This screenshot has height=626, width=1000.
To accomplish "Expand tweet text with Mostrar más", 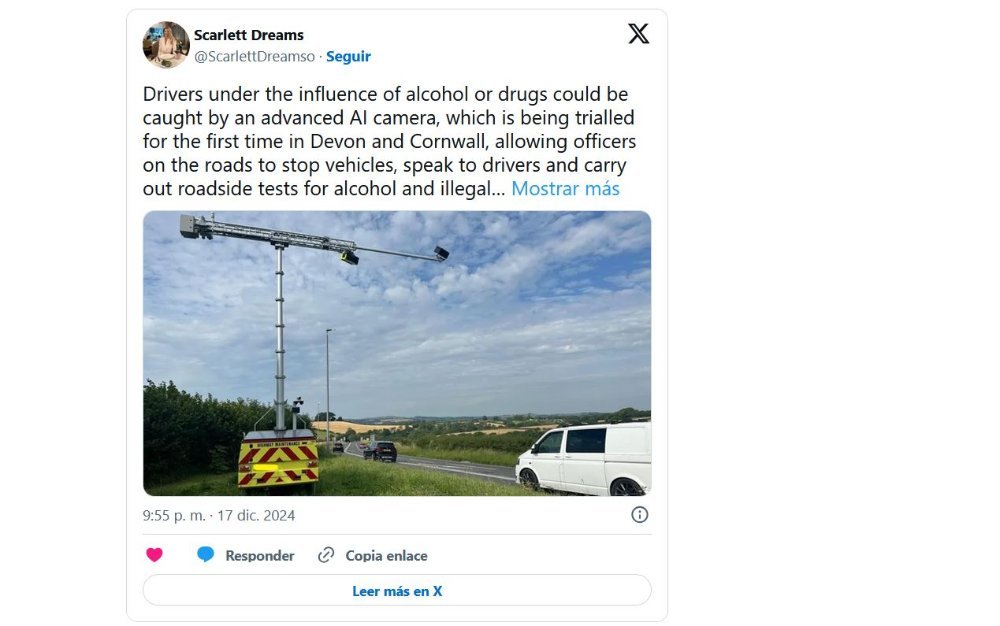I will (565, 189).
